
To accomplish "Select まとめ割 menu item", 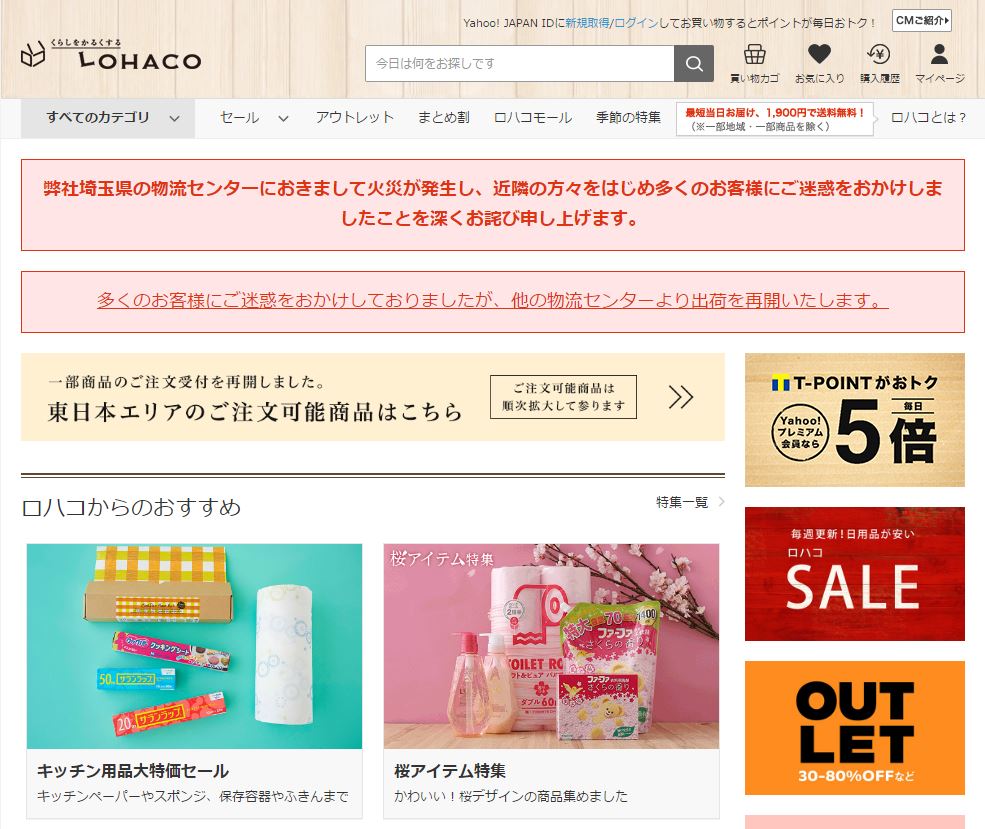I will click(x=444, y=117).
